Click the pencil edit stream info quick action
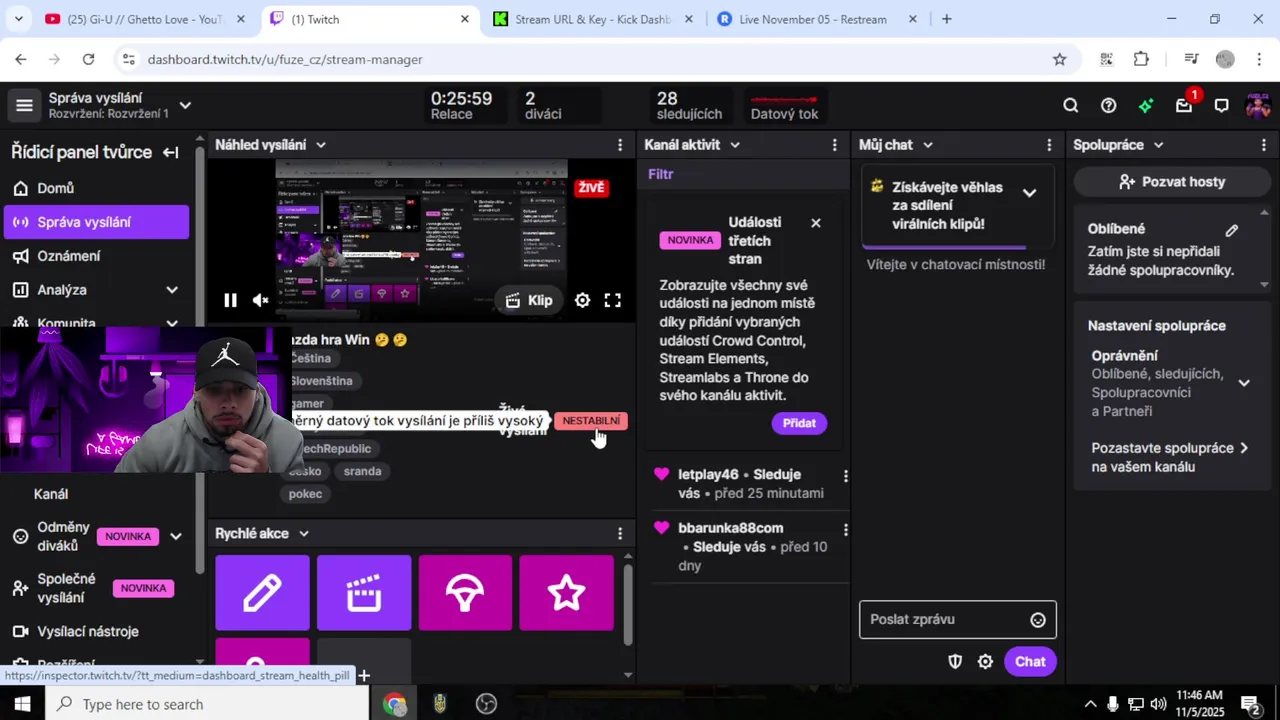Image resolution: width=1280 pixels, height=720 pixels. [262, 593]
